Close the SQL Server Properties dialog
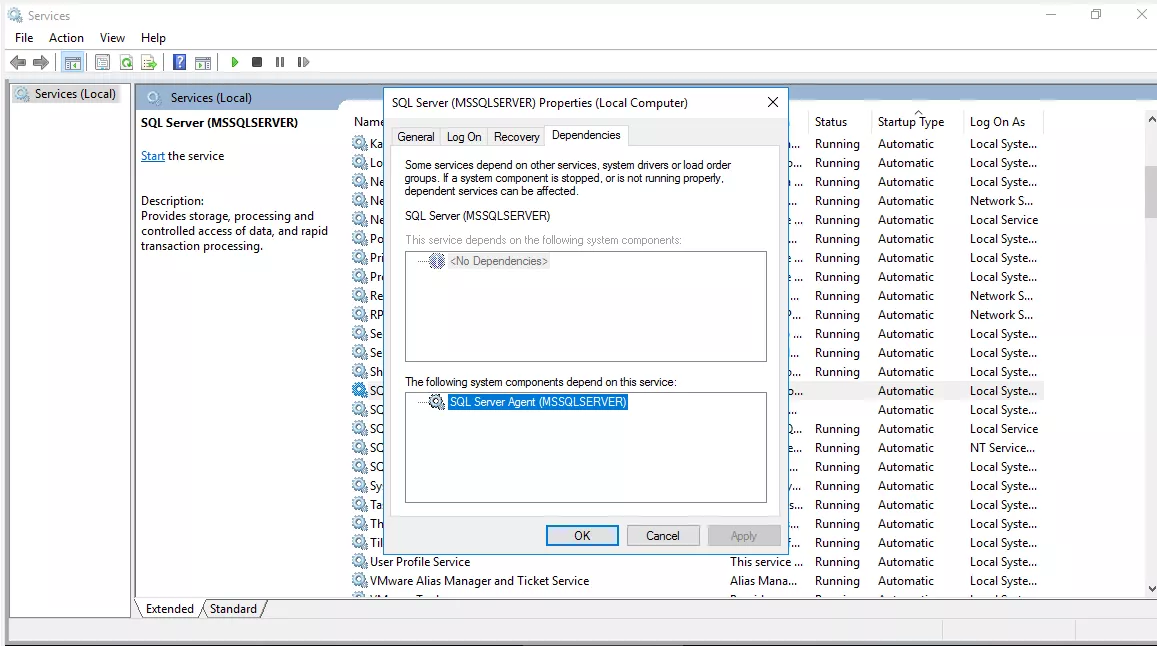Screen dimensions: 1157x646 click(x=773, y=103)
